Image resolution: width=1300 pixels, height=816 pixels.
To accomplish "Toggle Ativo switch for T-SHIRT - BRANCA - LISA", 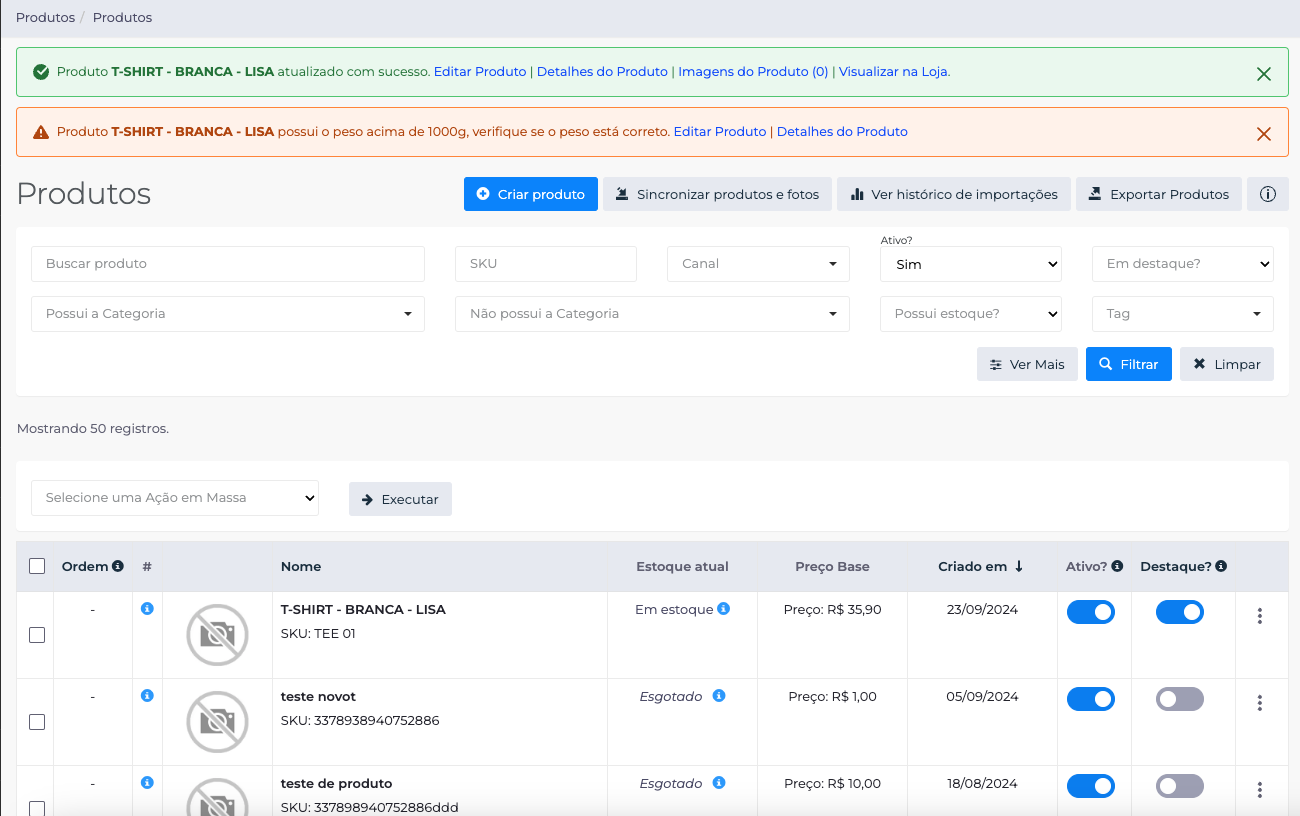I will pos(1091,612).
